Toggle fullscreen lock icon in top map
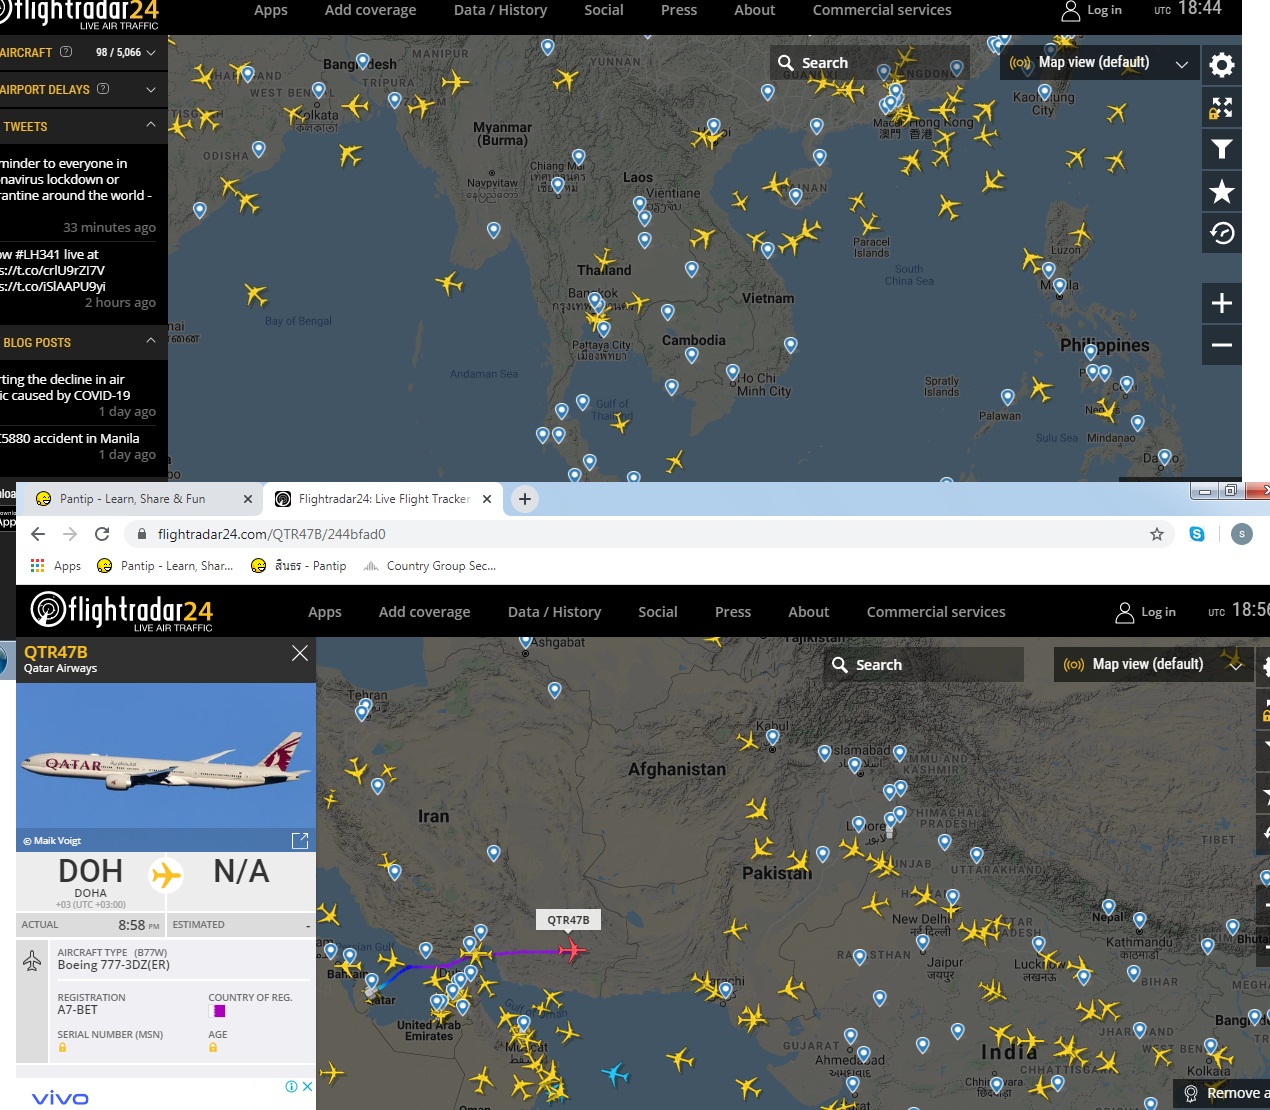Image resolution: width=1270 pixels, height=1110 pixels. pyautogui.click(x=1221, y=107)
